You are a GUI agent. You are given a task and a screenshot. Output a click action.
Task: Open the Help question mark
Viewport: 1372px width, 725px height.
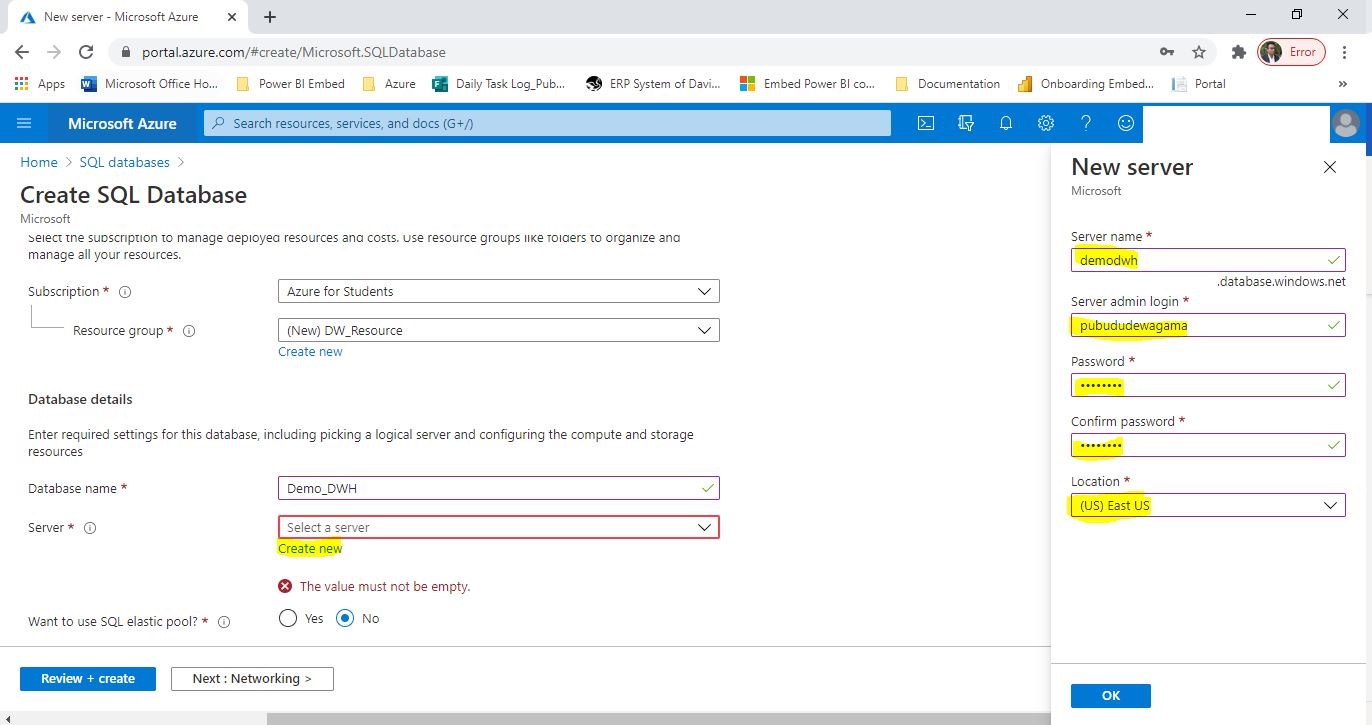tap(1086, 123)
